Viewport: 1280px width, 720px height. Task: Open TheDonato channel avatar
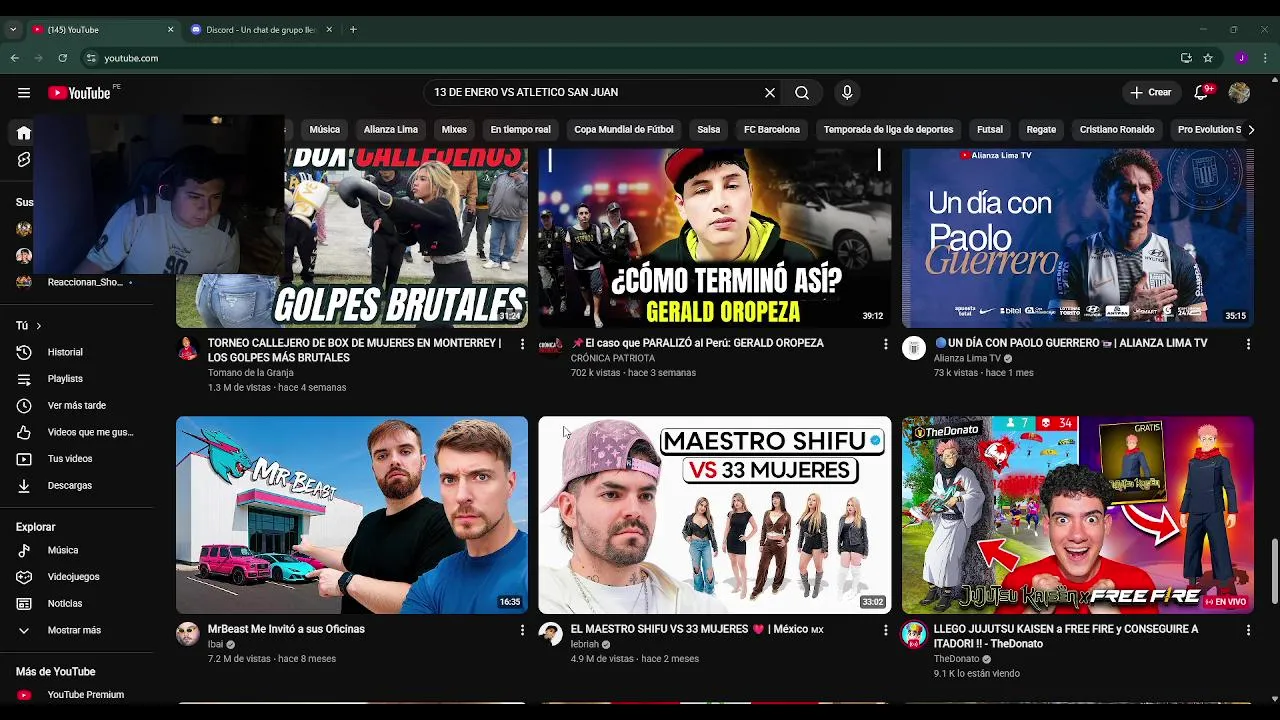[914, 634]
